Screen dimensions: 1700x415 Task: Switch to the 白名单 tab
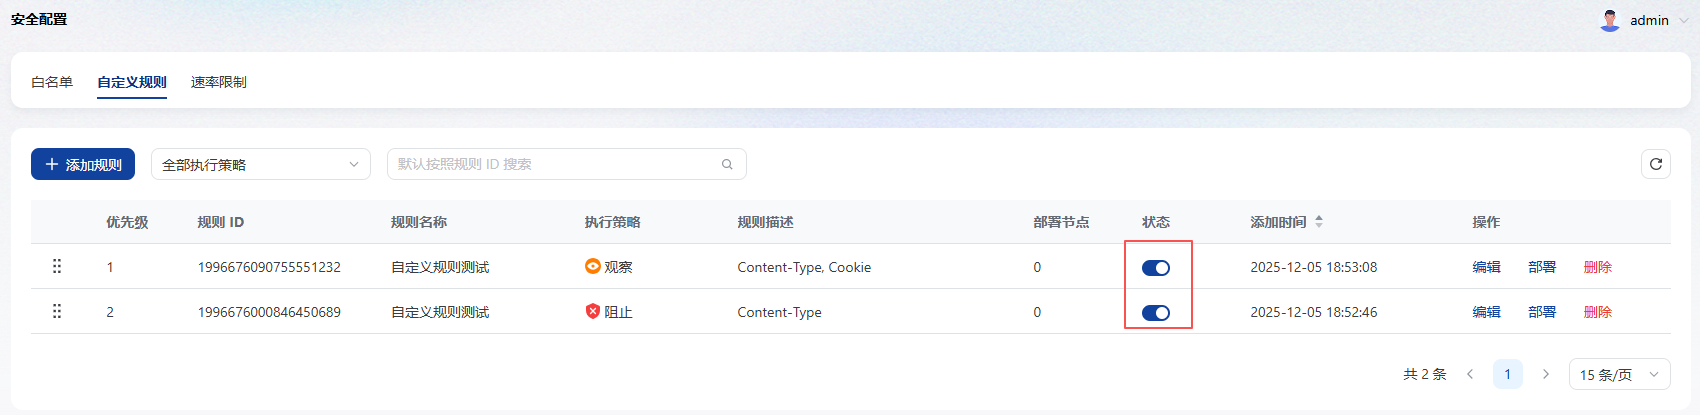tap(52, 82)
